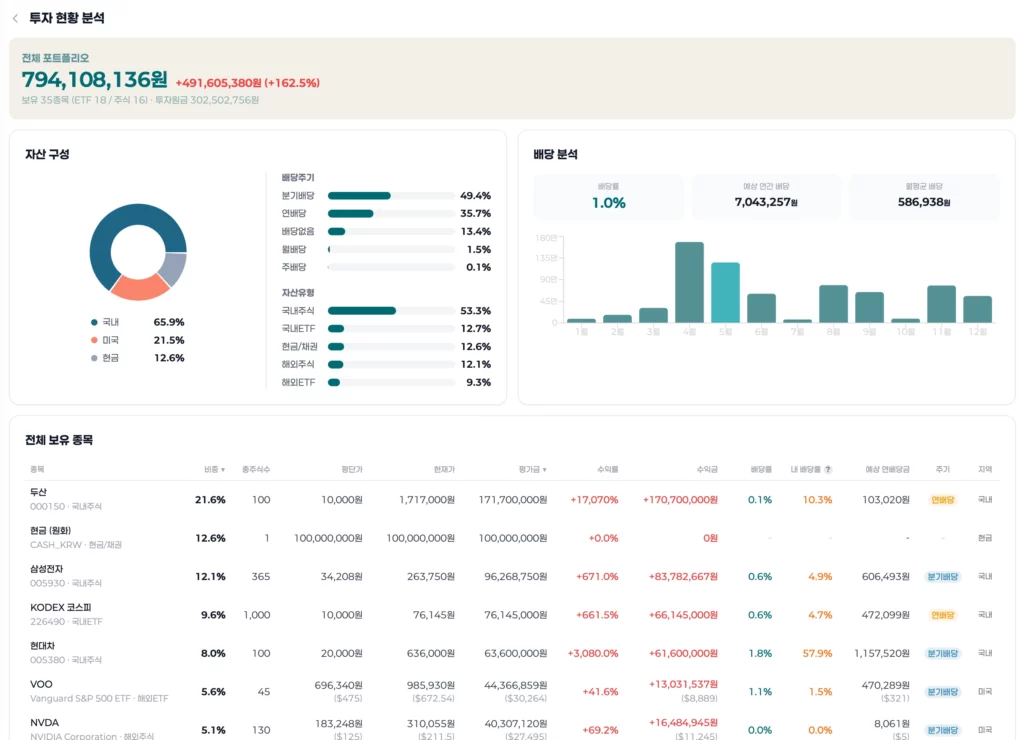Image resolution: width=1024 pixels, height=740 pixels.
Task: Select the highlighted May dividend bar
Action: tap(725, 293)
